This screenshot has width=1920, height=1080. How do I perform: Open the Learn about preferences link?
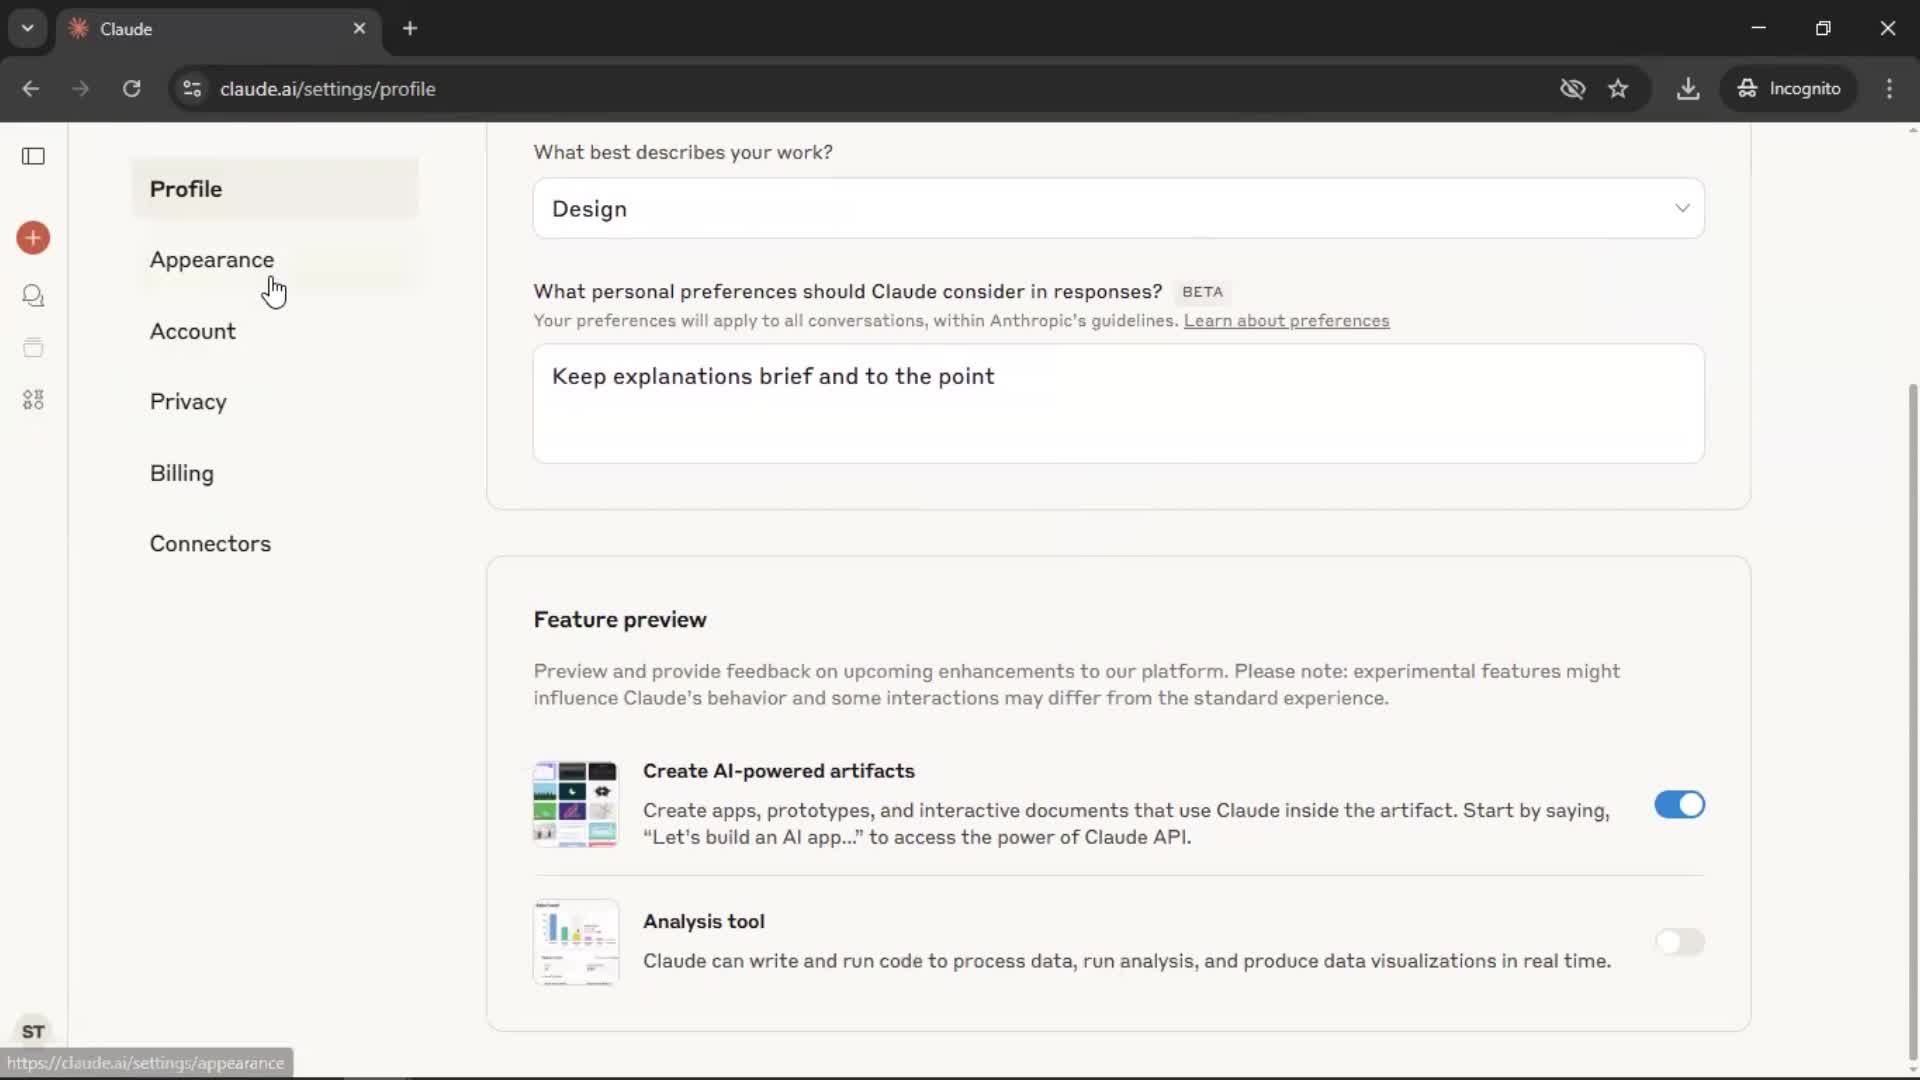[1286, 321]
